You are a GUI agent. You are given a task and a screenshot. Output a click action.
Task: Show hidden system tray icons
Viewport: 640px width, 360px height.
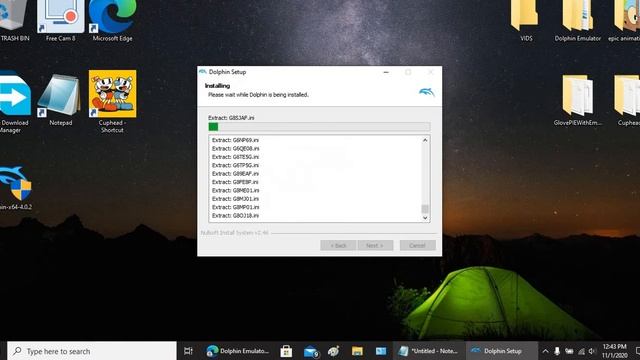click(x=545, y=351)
